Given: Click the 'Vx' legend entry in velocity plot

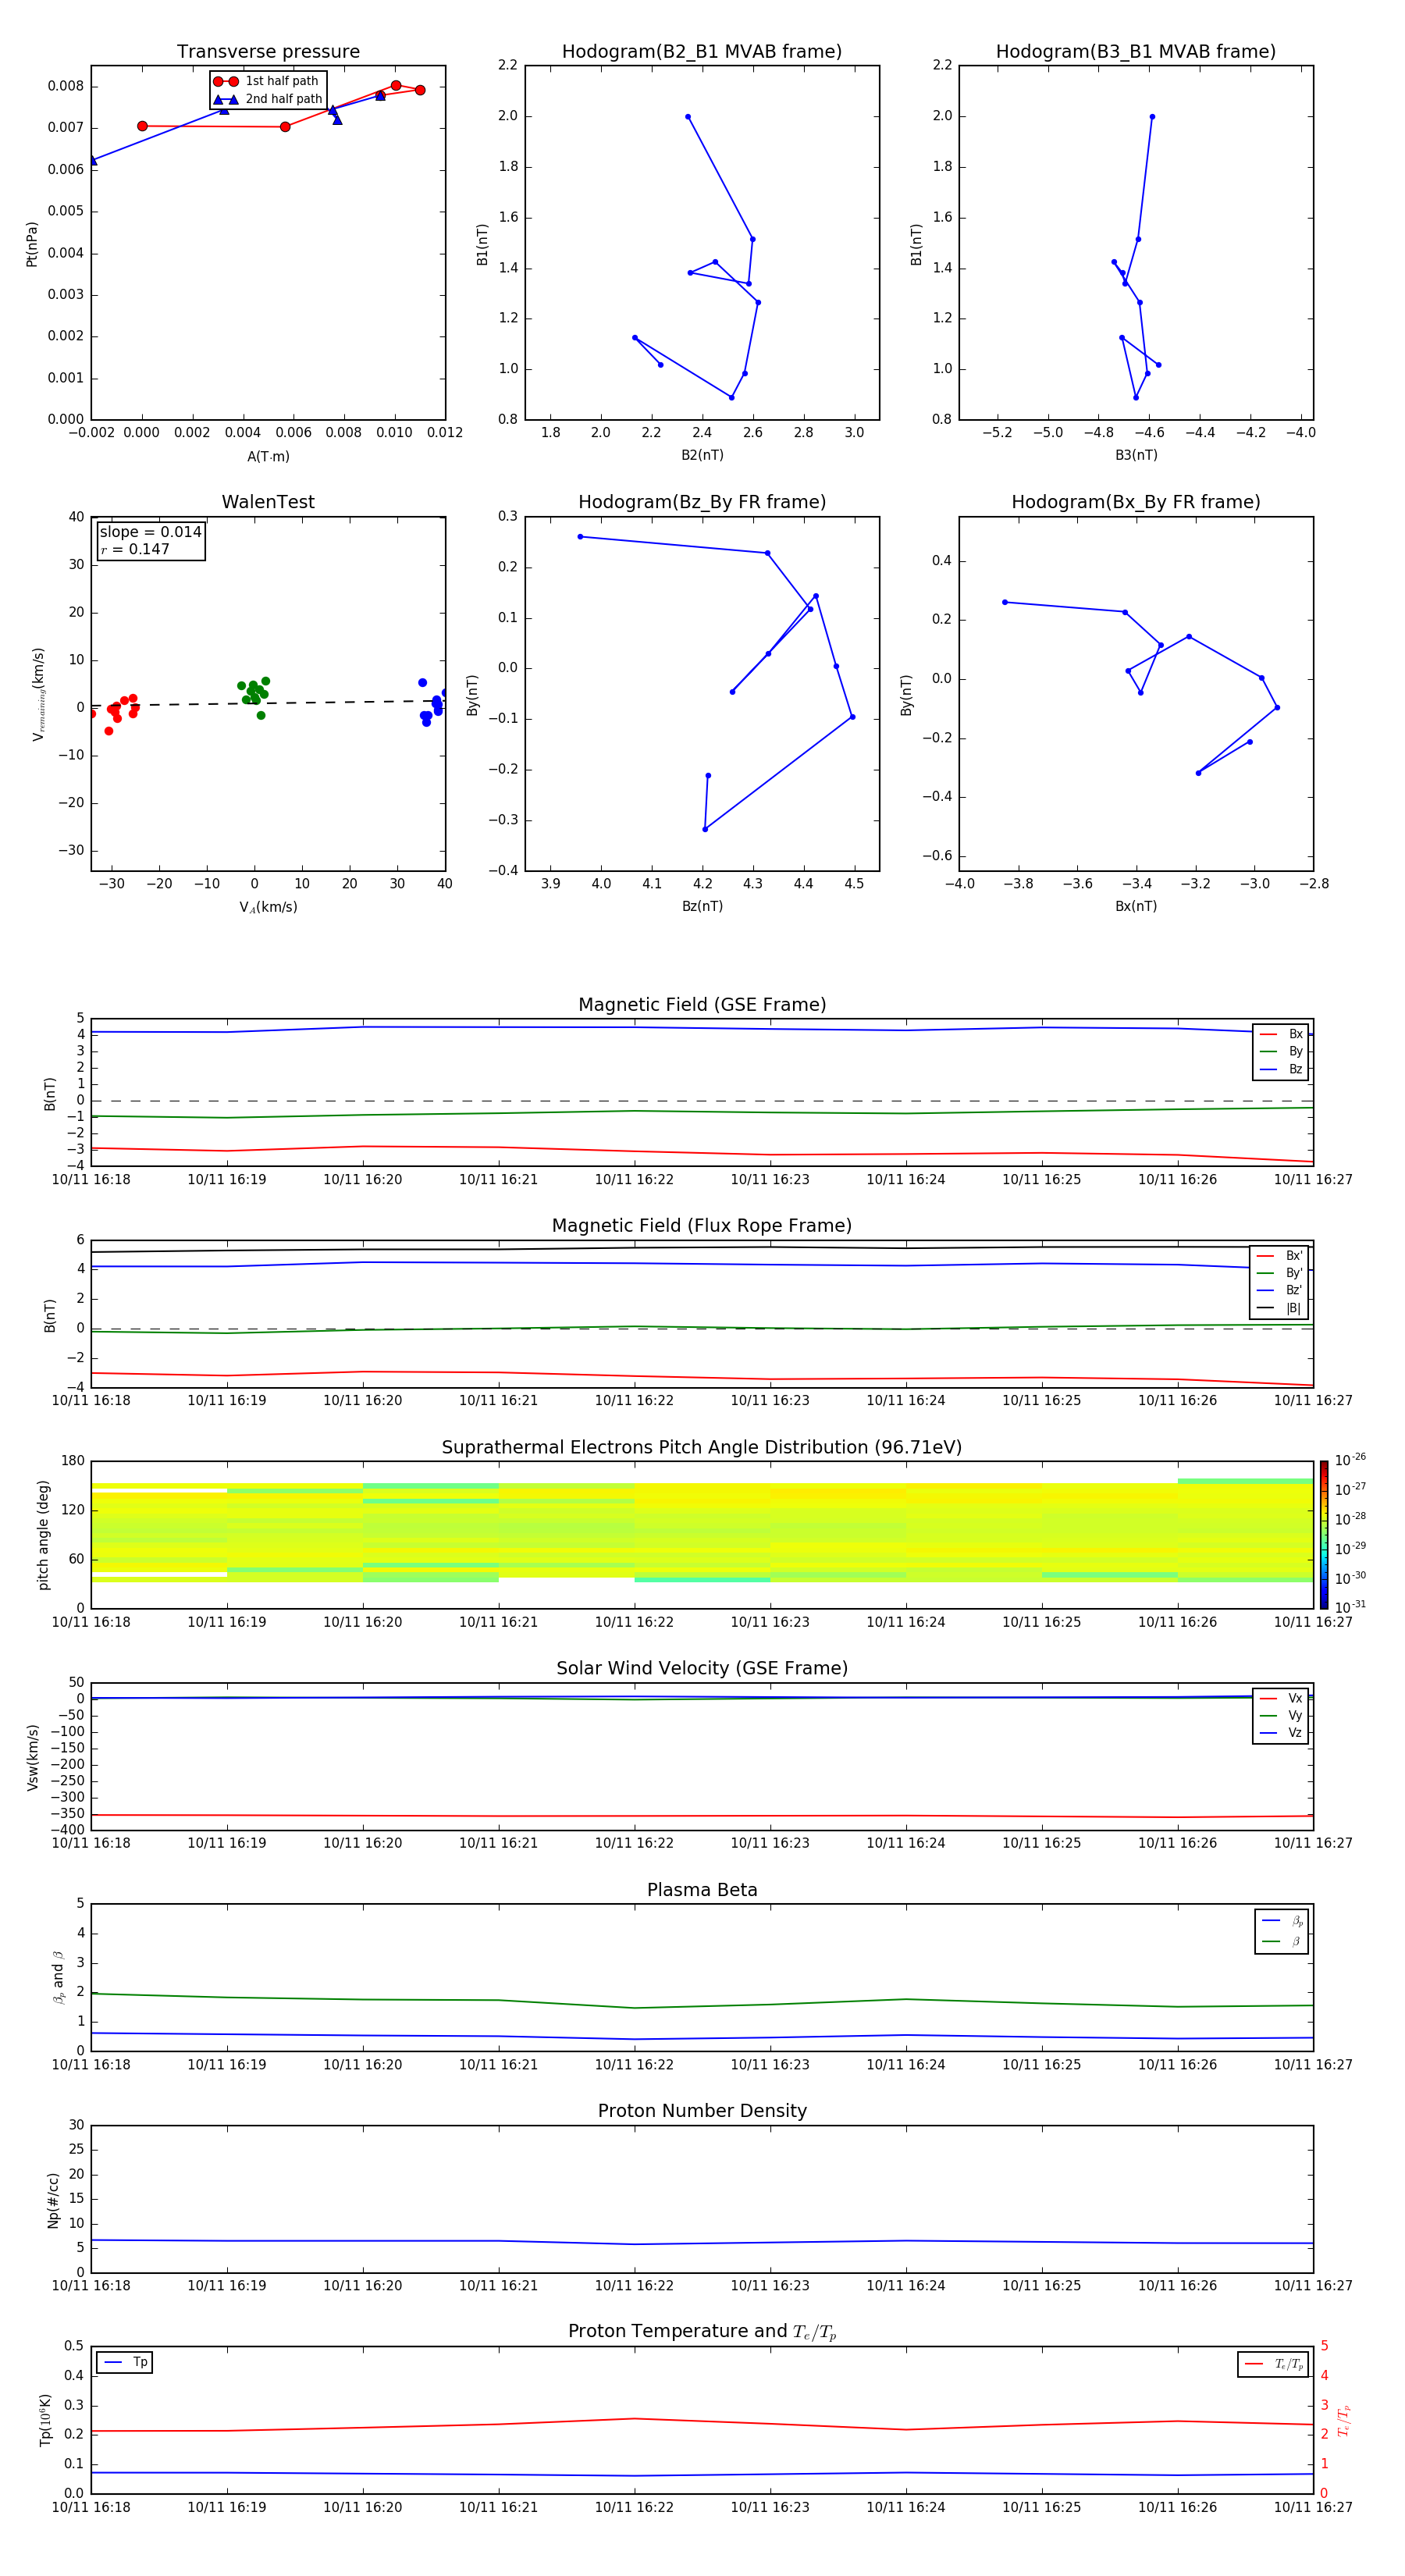Looking at the screenshot, I should tap(1281, 1698).
